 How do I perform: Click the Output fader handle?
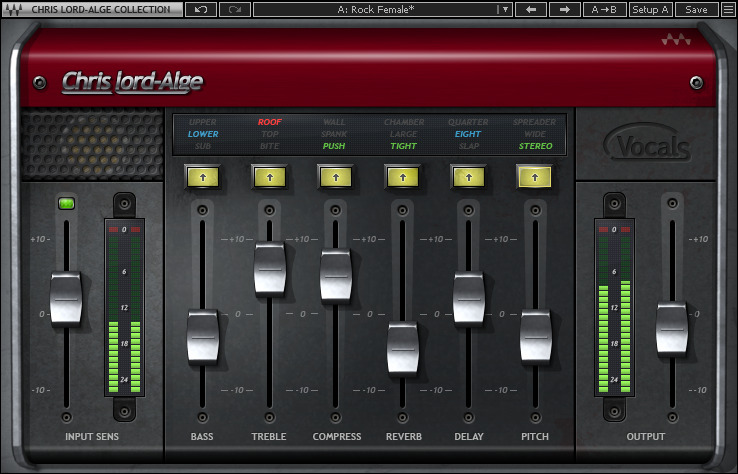[672, 328]
